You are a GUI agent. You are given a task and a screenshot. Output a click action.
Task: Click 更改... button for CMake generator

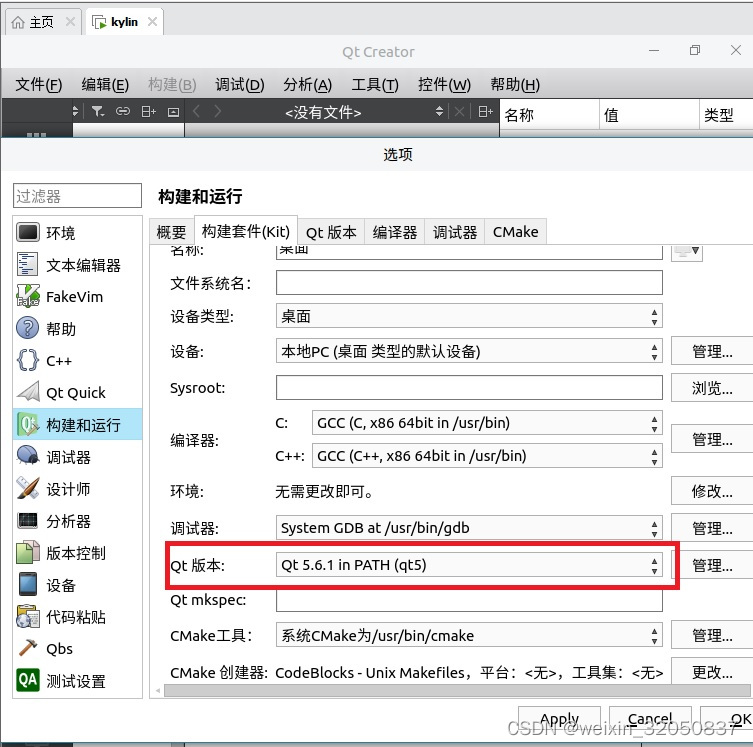coord(712,672)
